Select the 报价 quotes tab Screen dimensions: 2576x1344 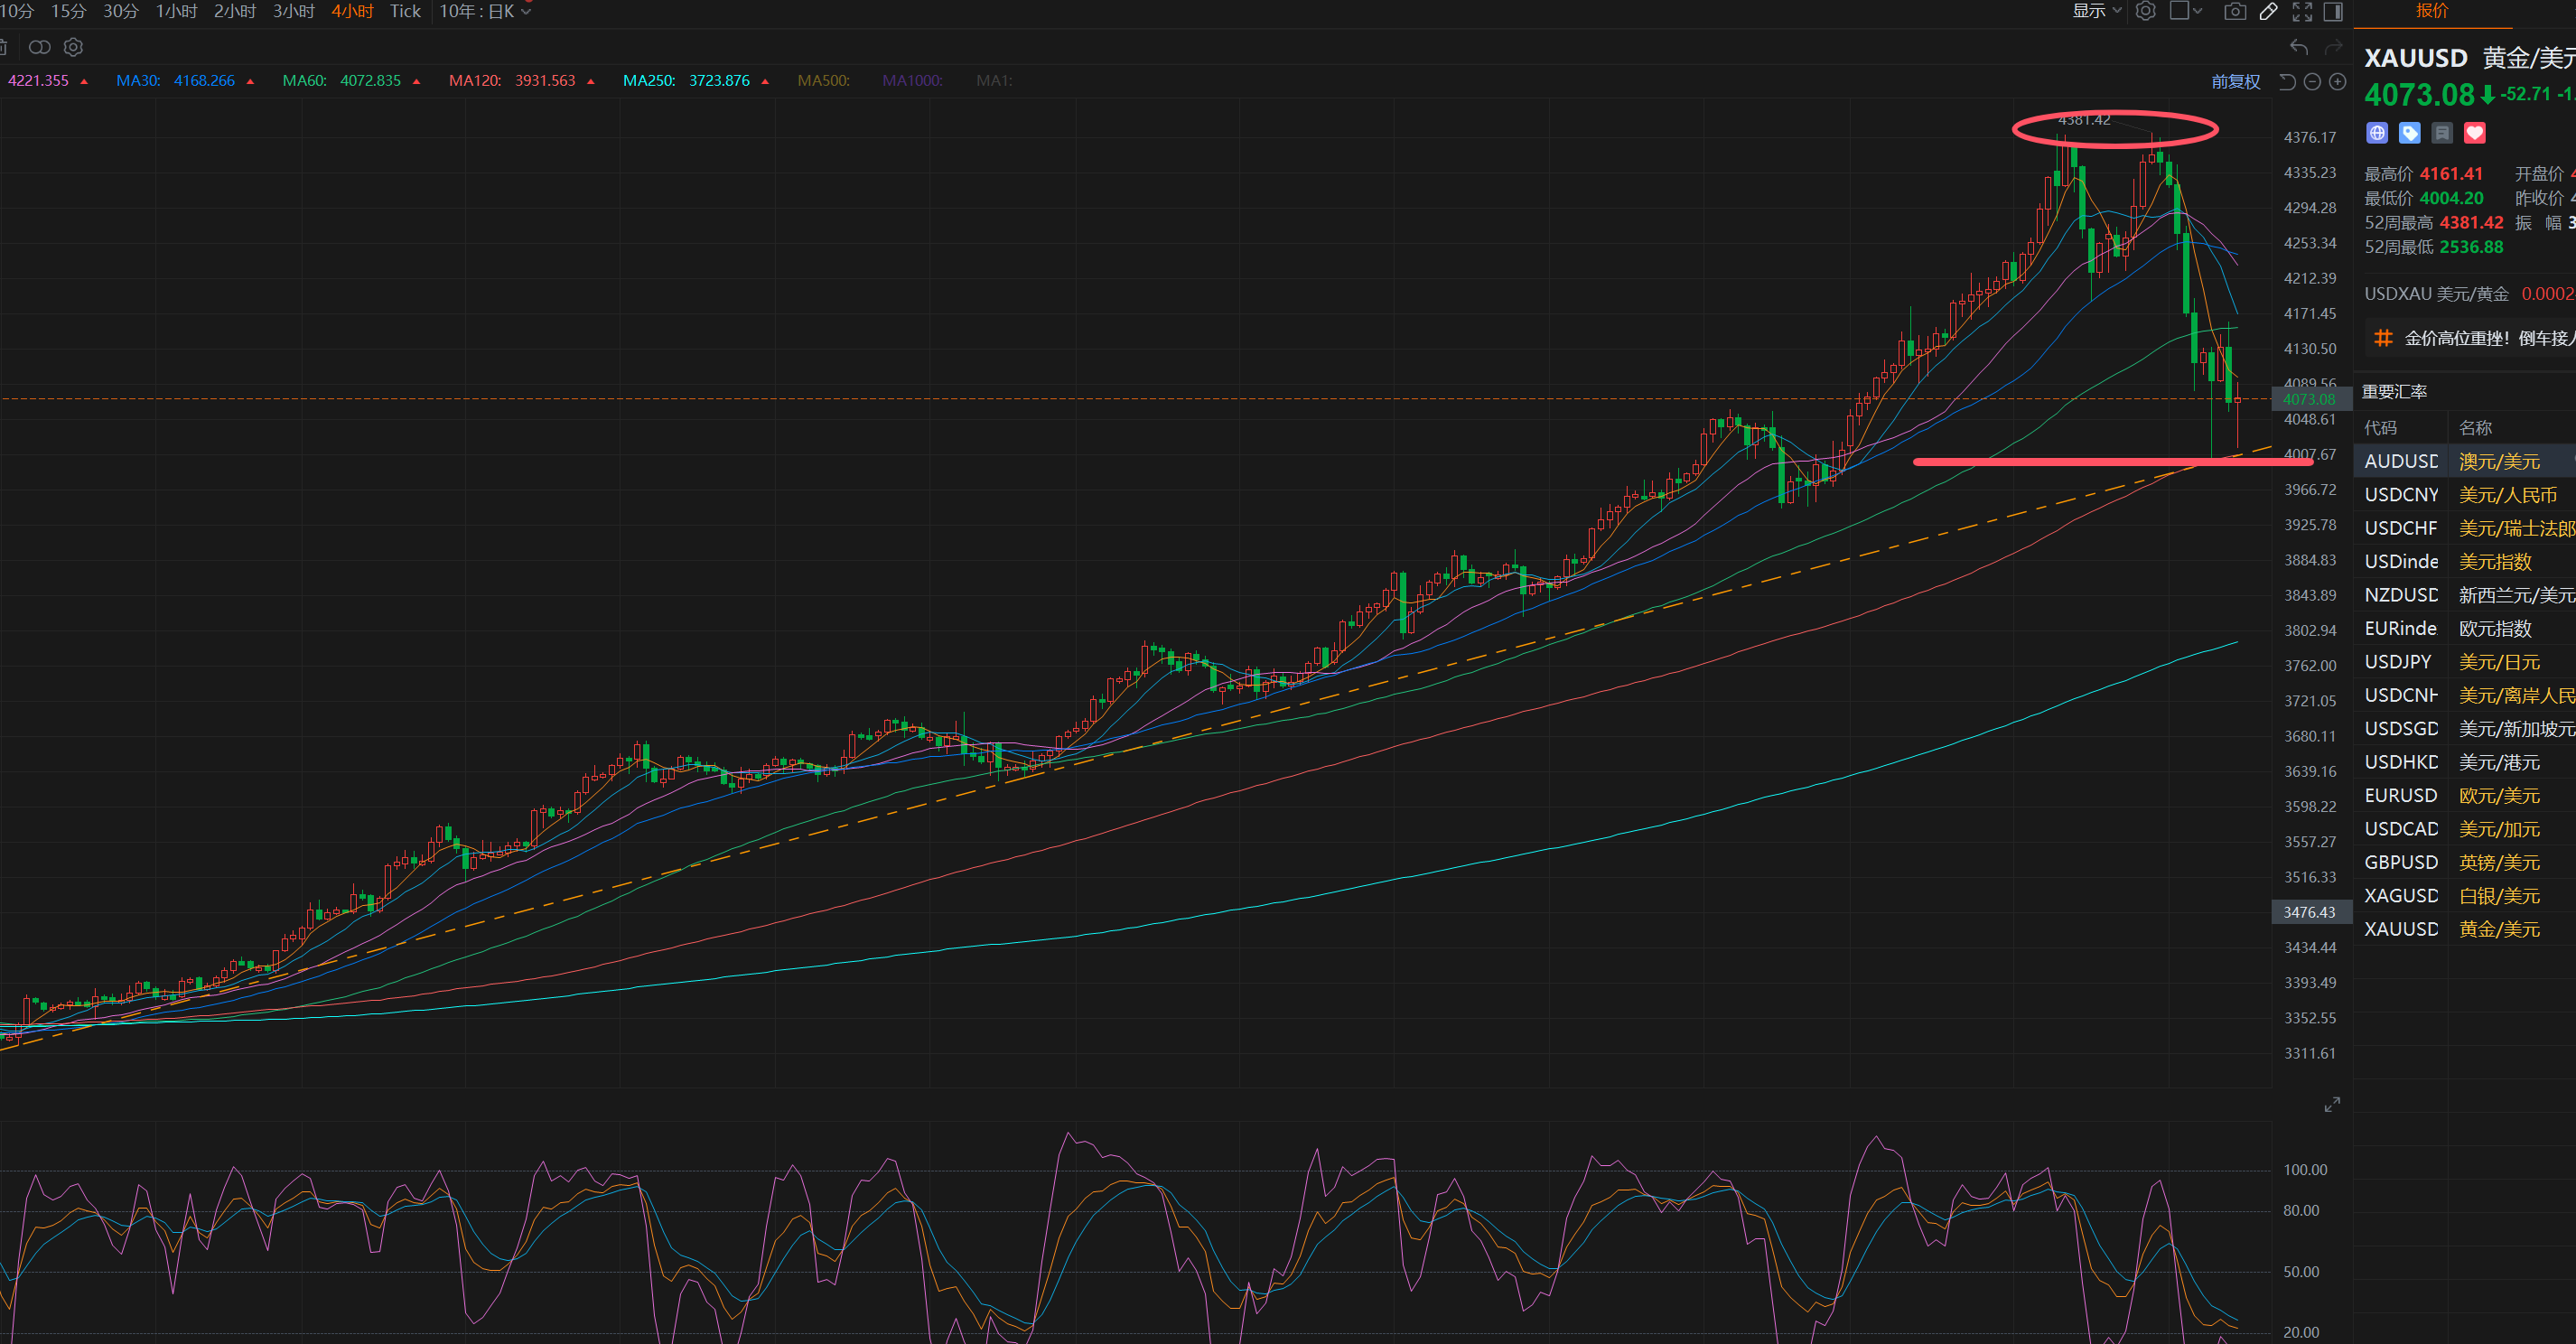tap(2432, 11)
